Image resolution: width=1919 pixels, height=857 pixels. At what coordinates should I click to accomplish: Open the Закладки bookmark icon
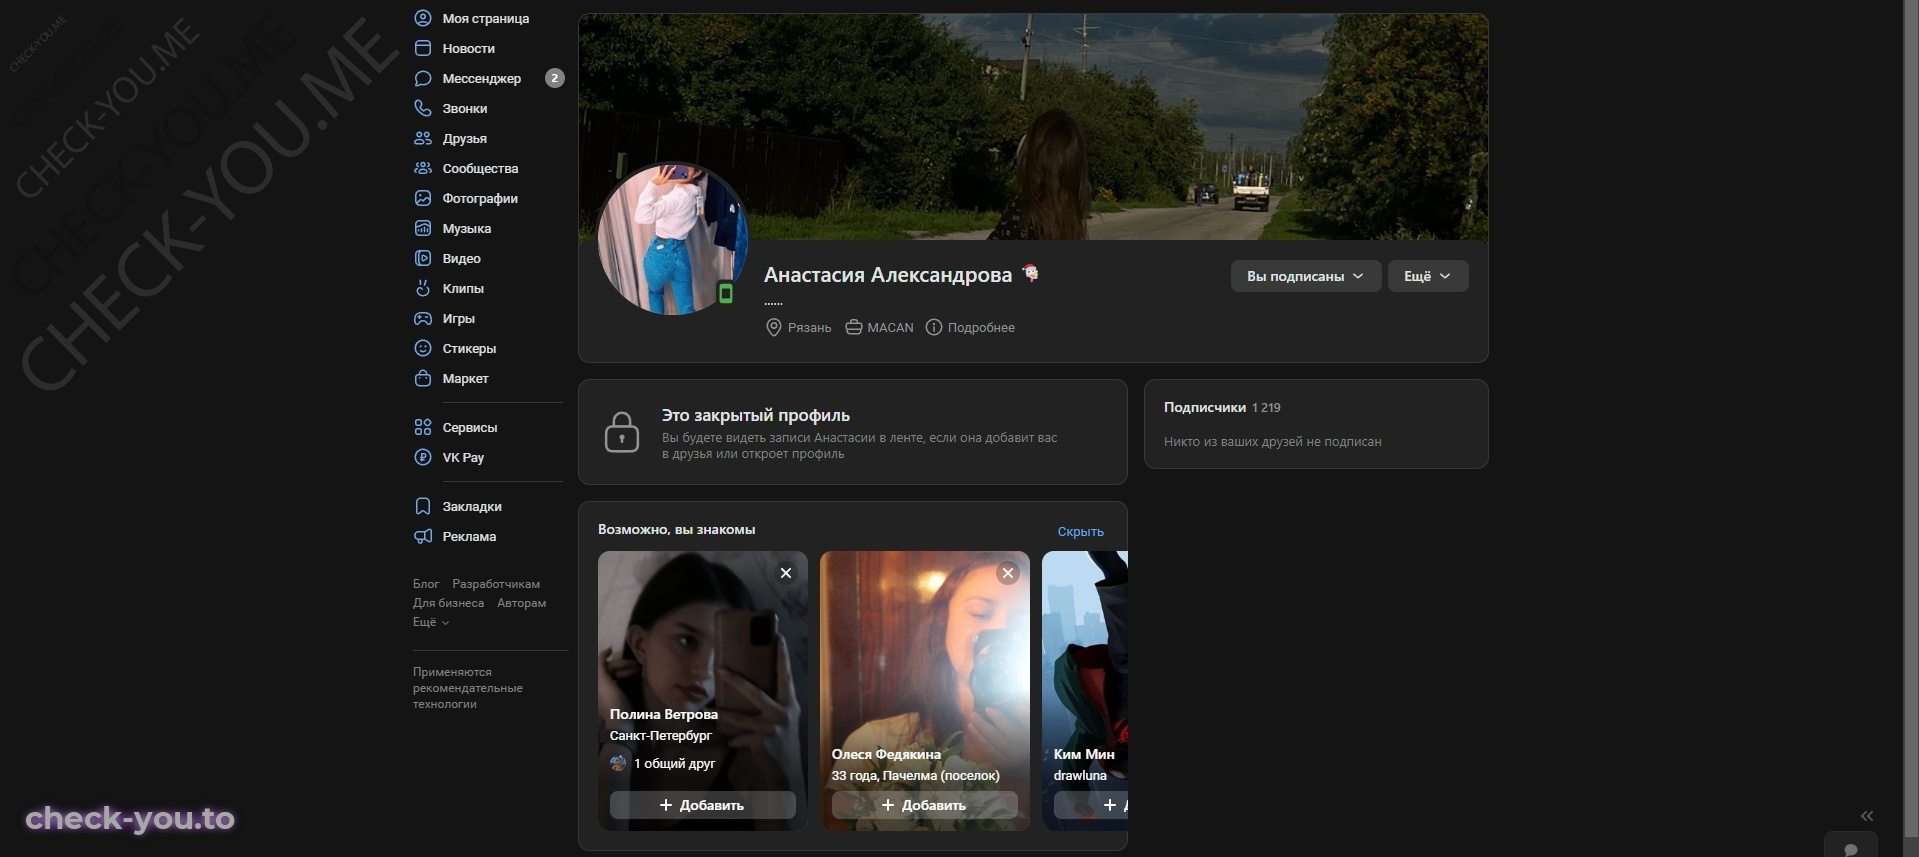[x=423, y=506]
